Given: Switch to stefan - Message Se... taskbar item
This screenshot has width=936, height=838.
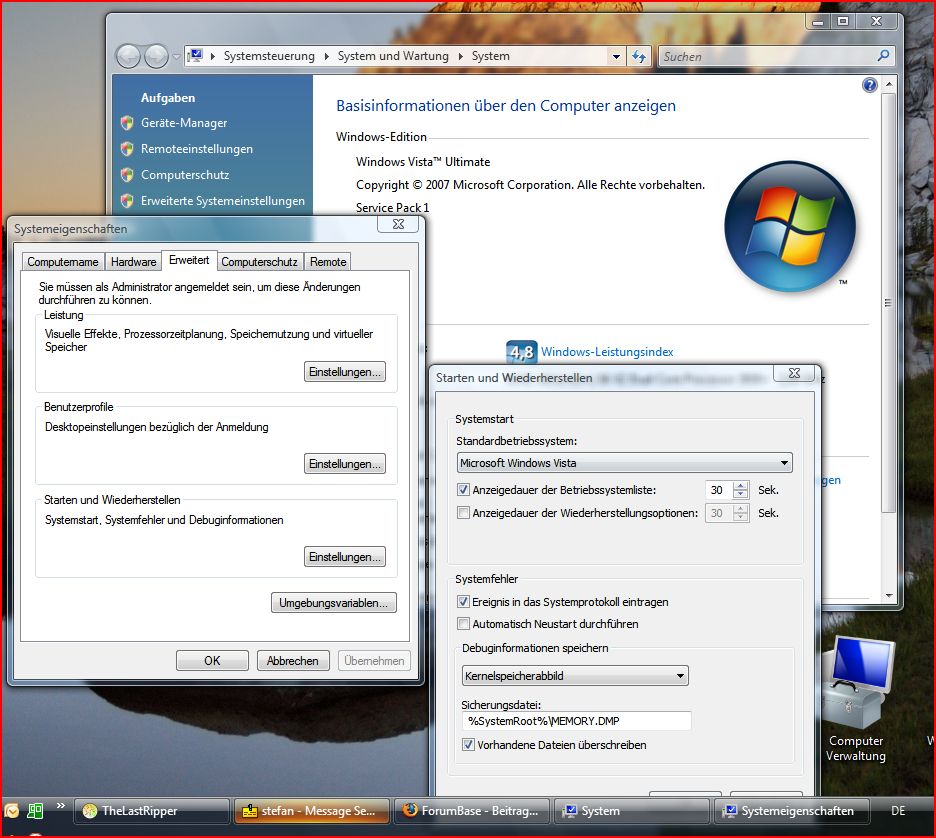Looking at the screenshot, I should pos(312,811).
